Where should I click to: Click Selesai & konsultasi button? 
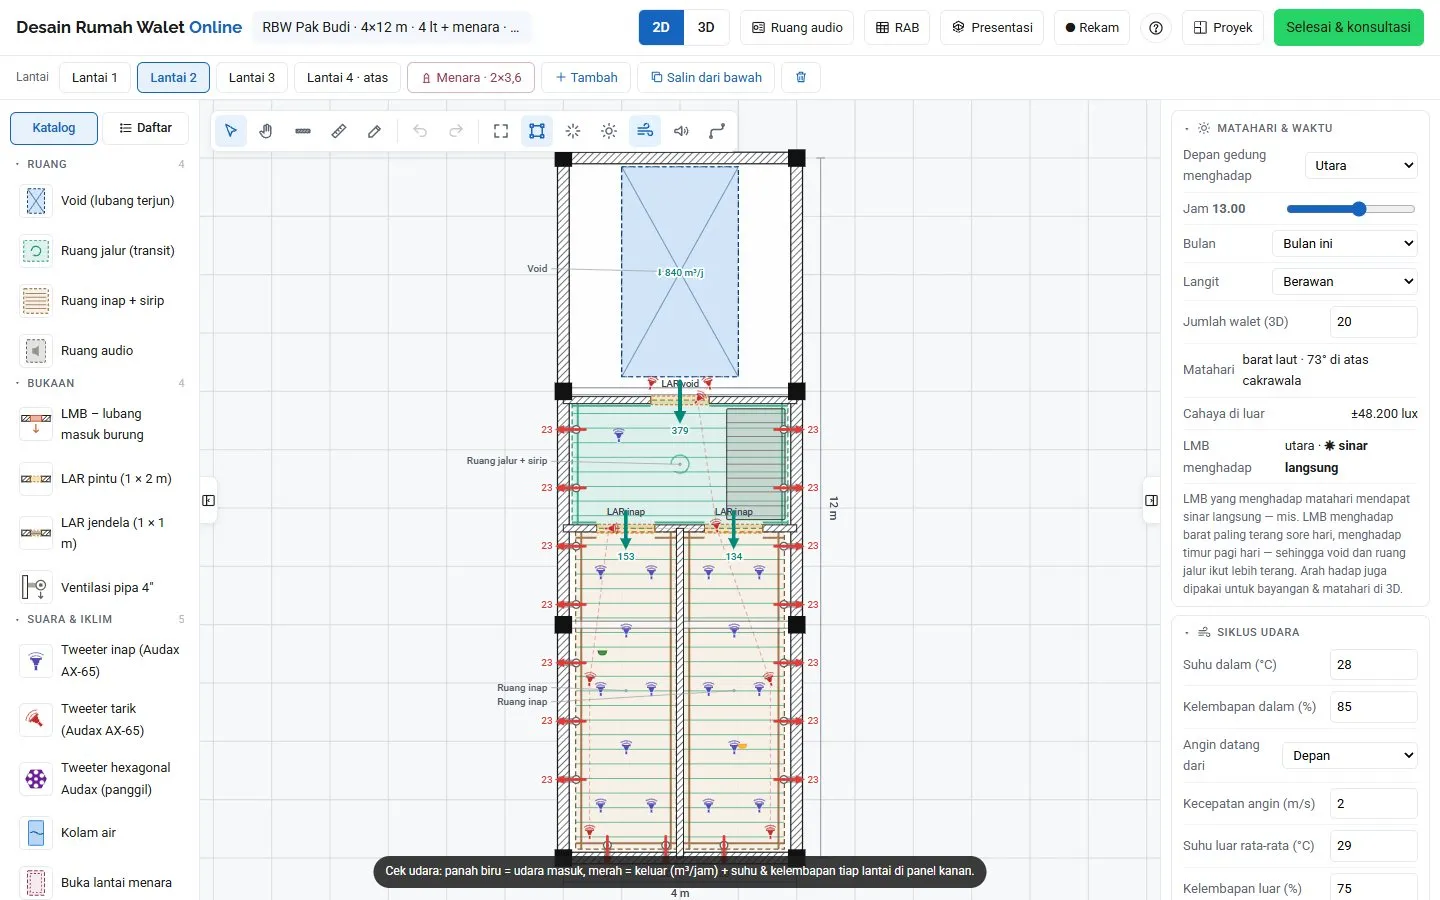point(1348,28)
